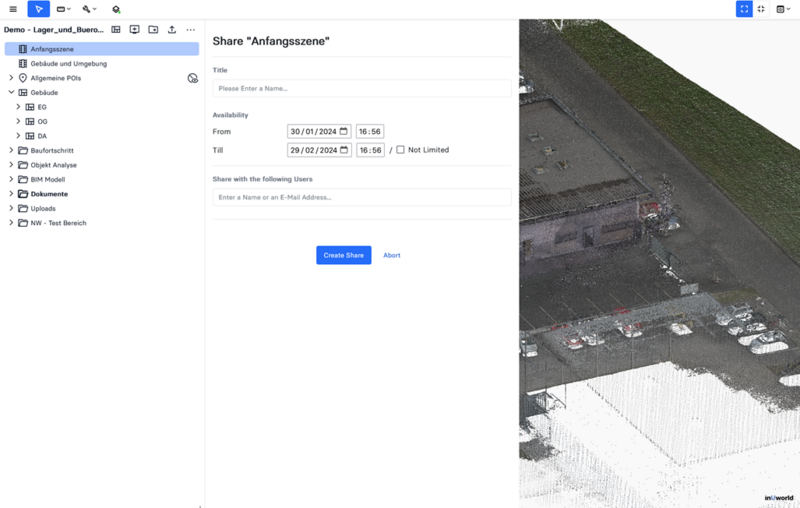Click the new folder icon in project header
The image size is (800, 508).
pyautogui.click(x=153, y=30)
